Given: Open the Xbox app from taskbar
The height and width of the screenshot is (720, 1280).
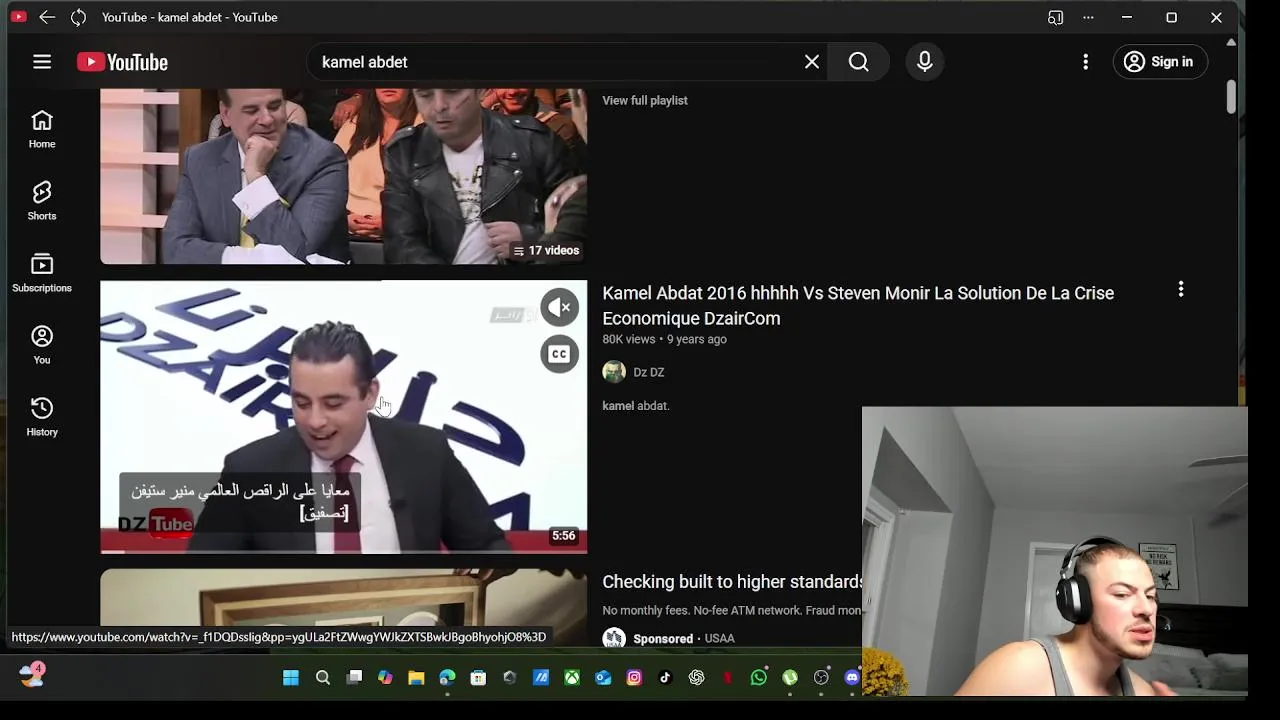Looking at the screenshot, I should click(572, 678).
